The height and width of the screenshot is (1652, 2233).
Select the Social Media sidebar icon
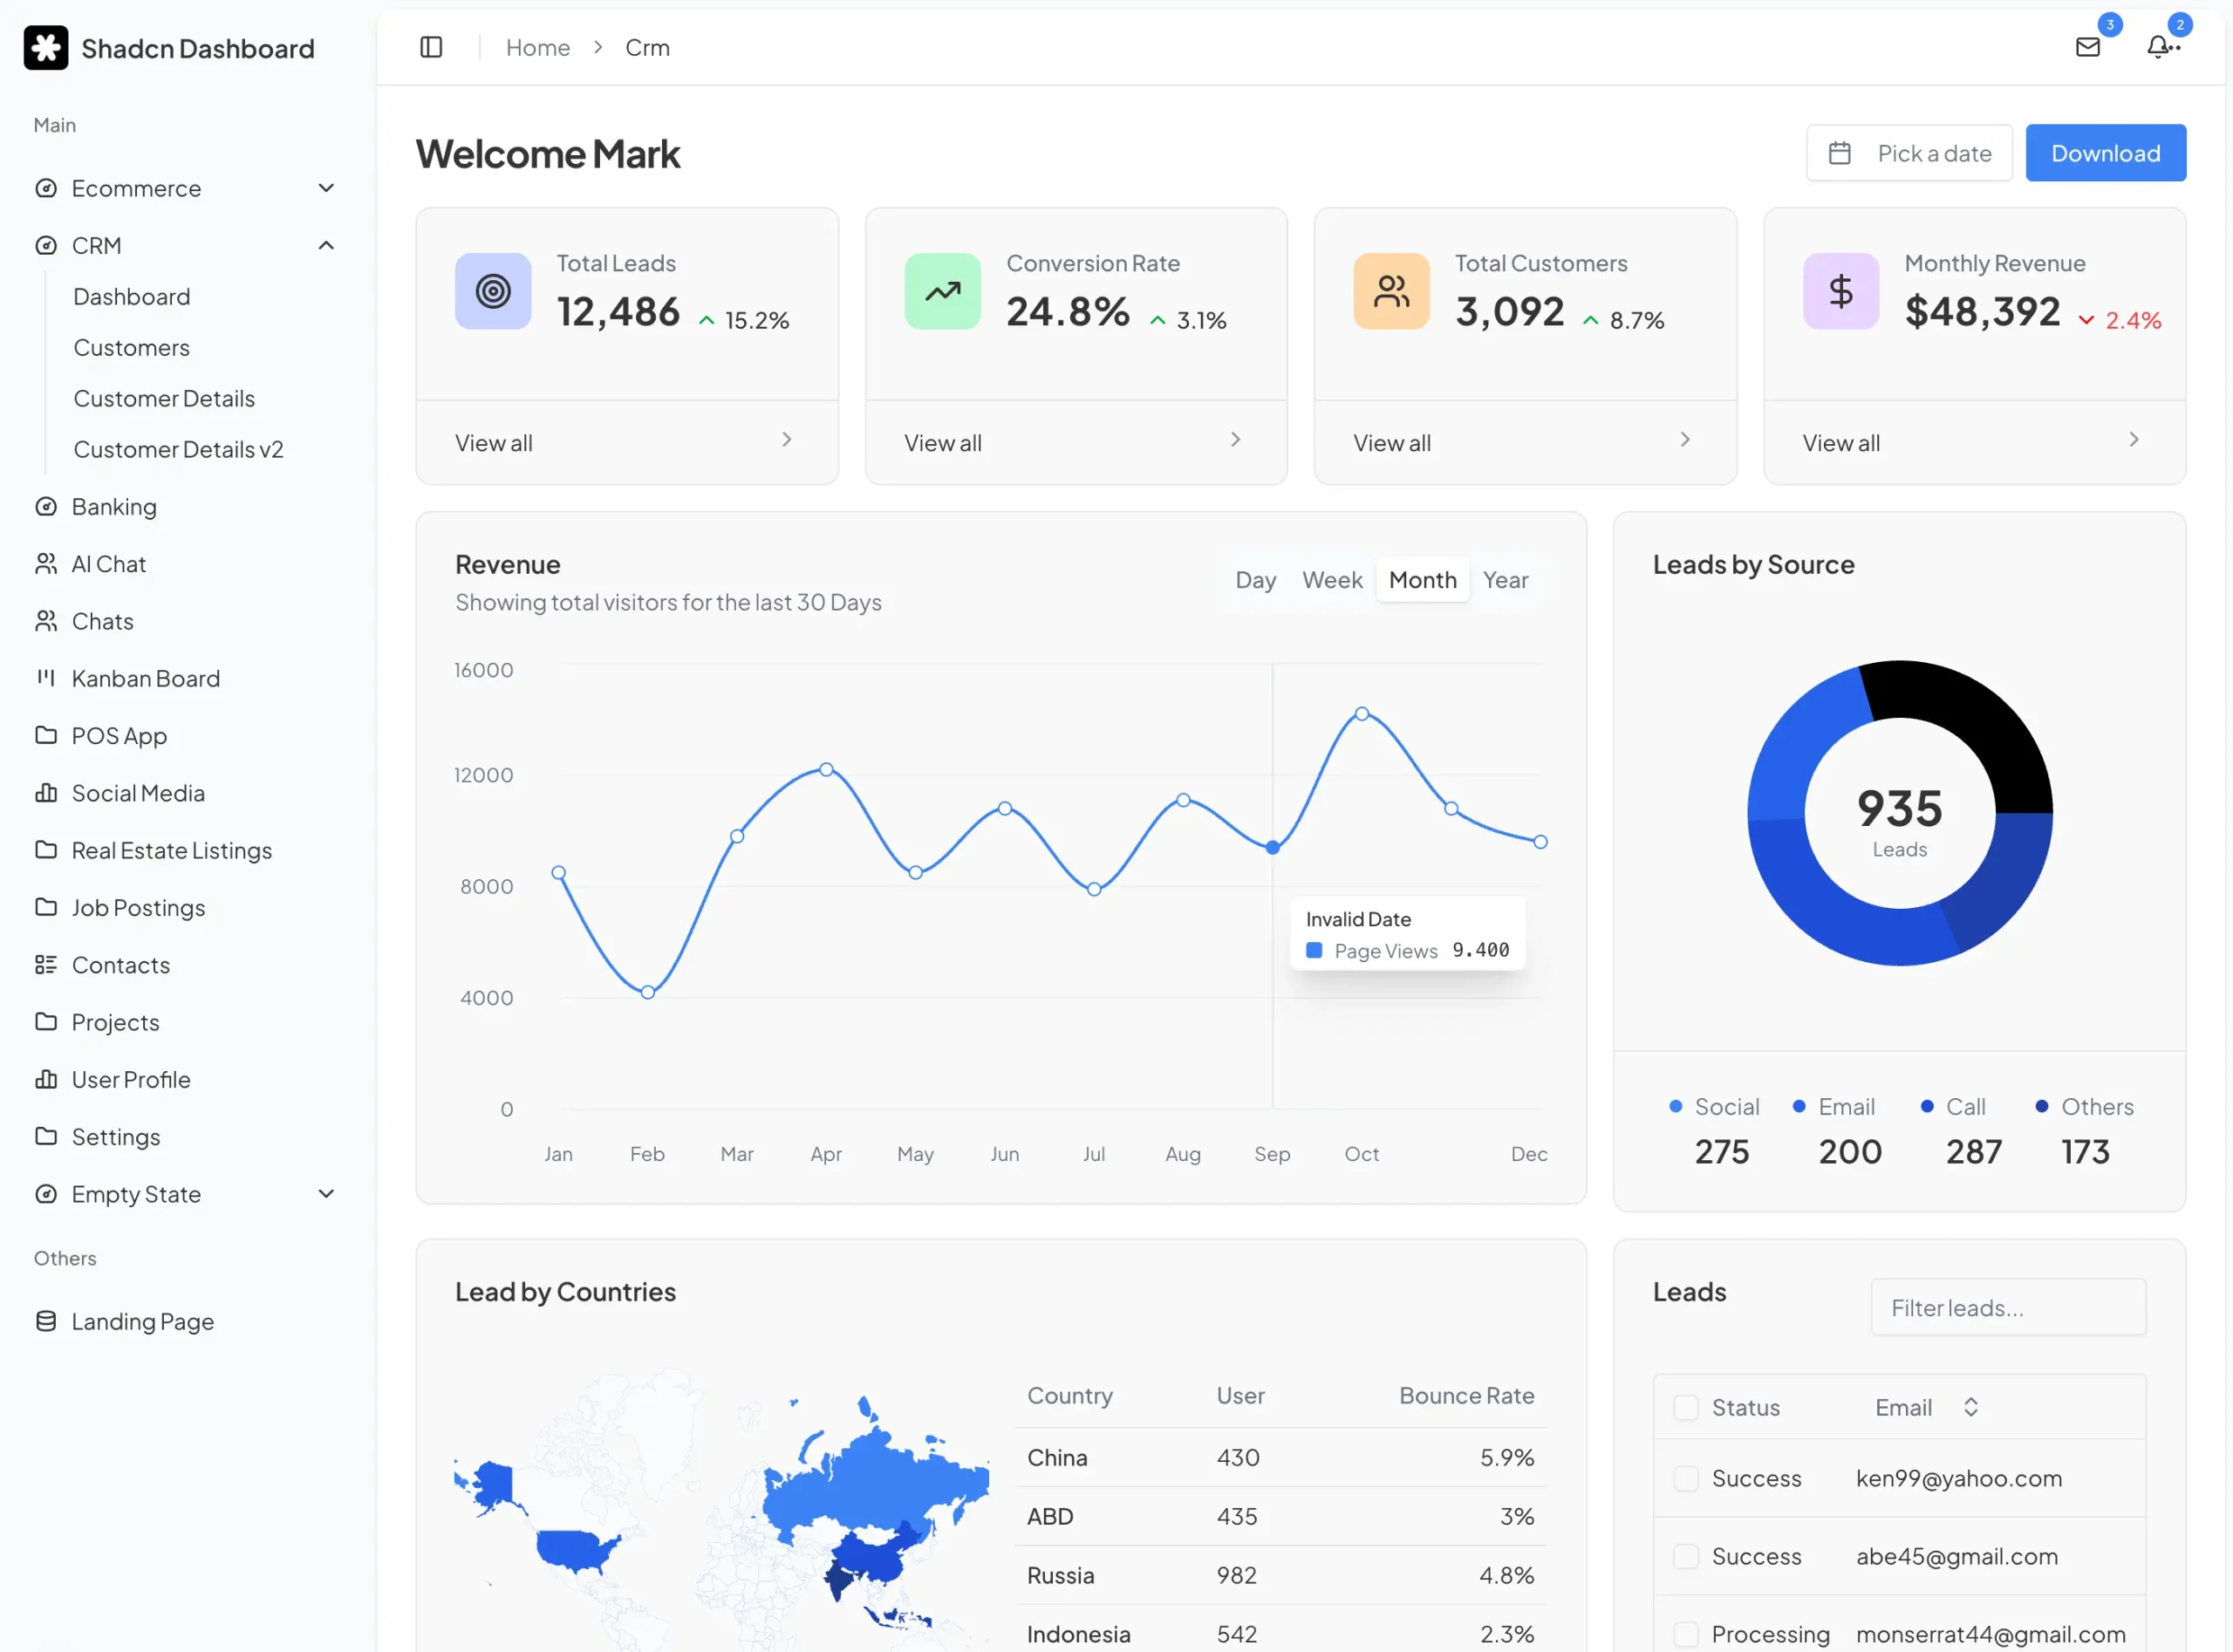[46, 792]
